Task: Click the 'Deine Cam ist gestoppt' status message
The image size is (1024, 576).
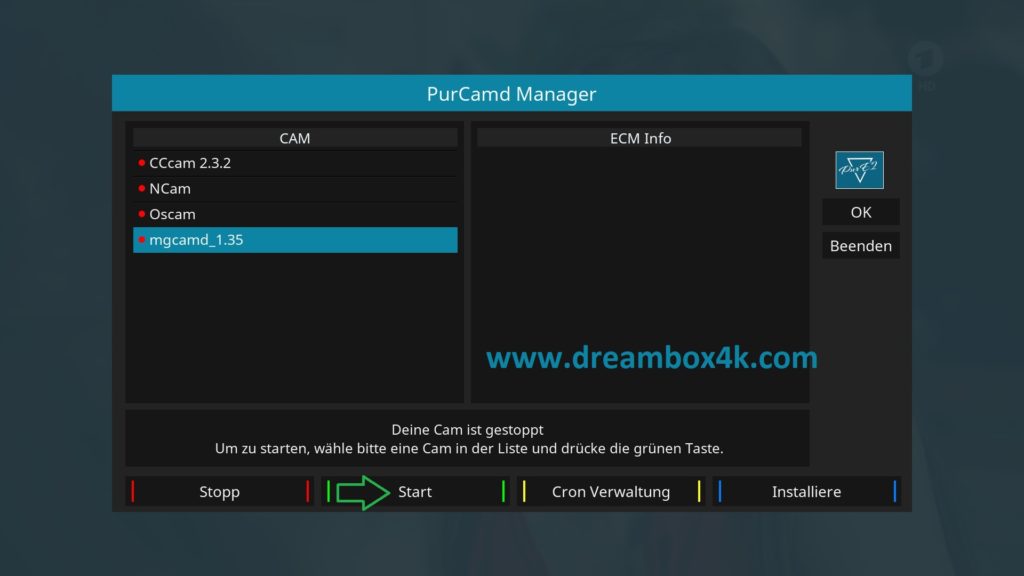Action: pos(467,430)
